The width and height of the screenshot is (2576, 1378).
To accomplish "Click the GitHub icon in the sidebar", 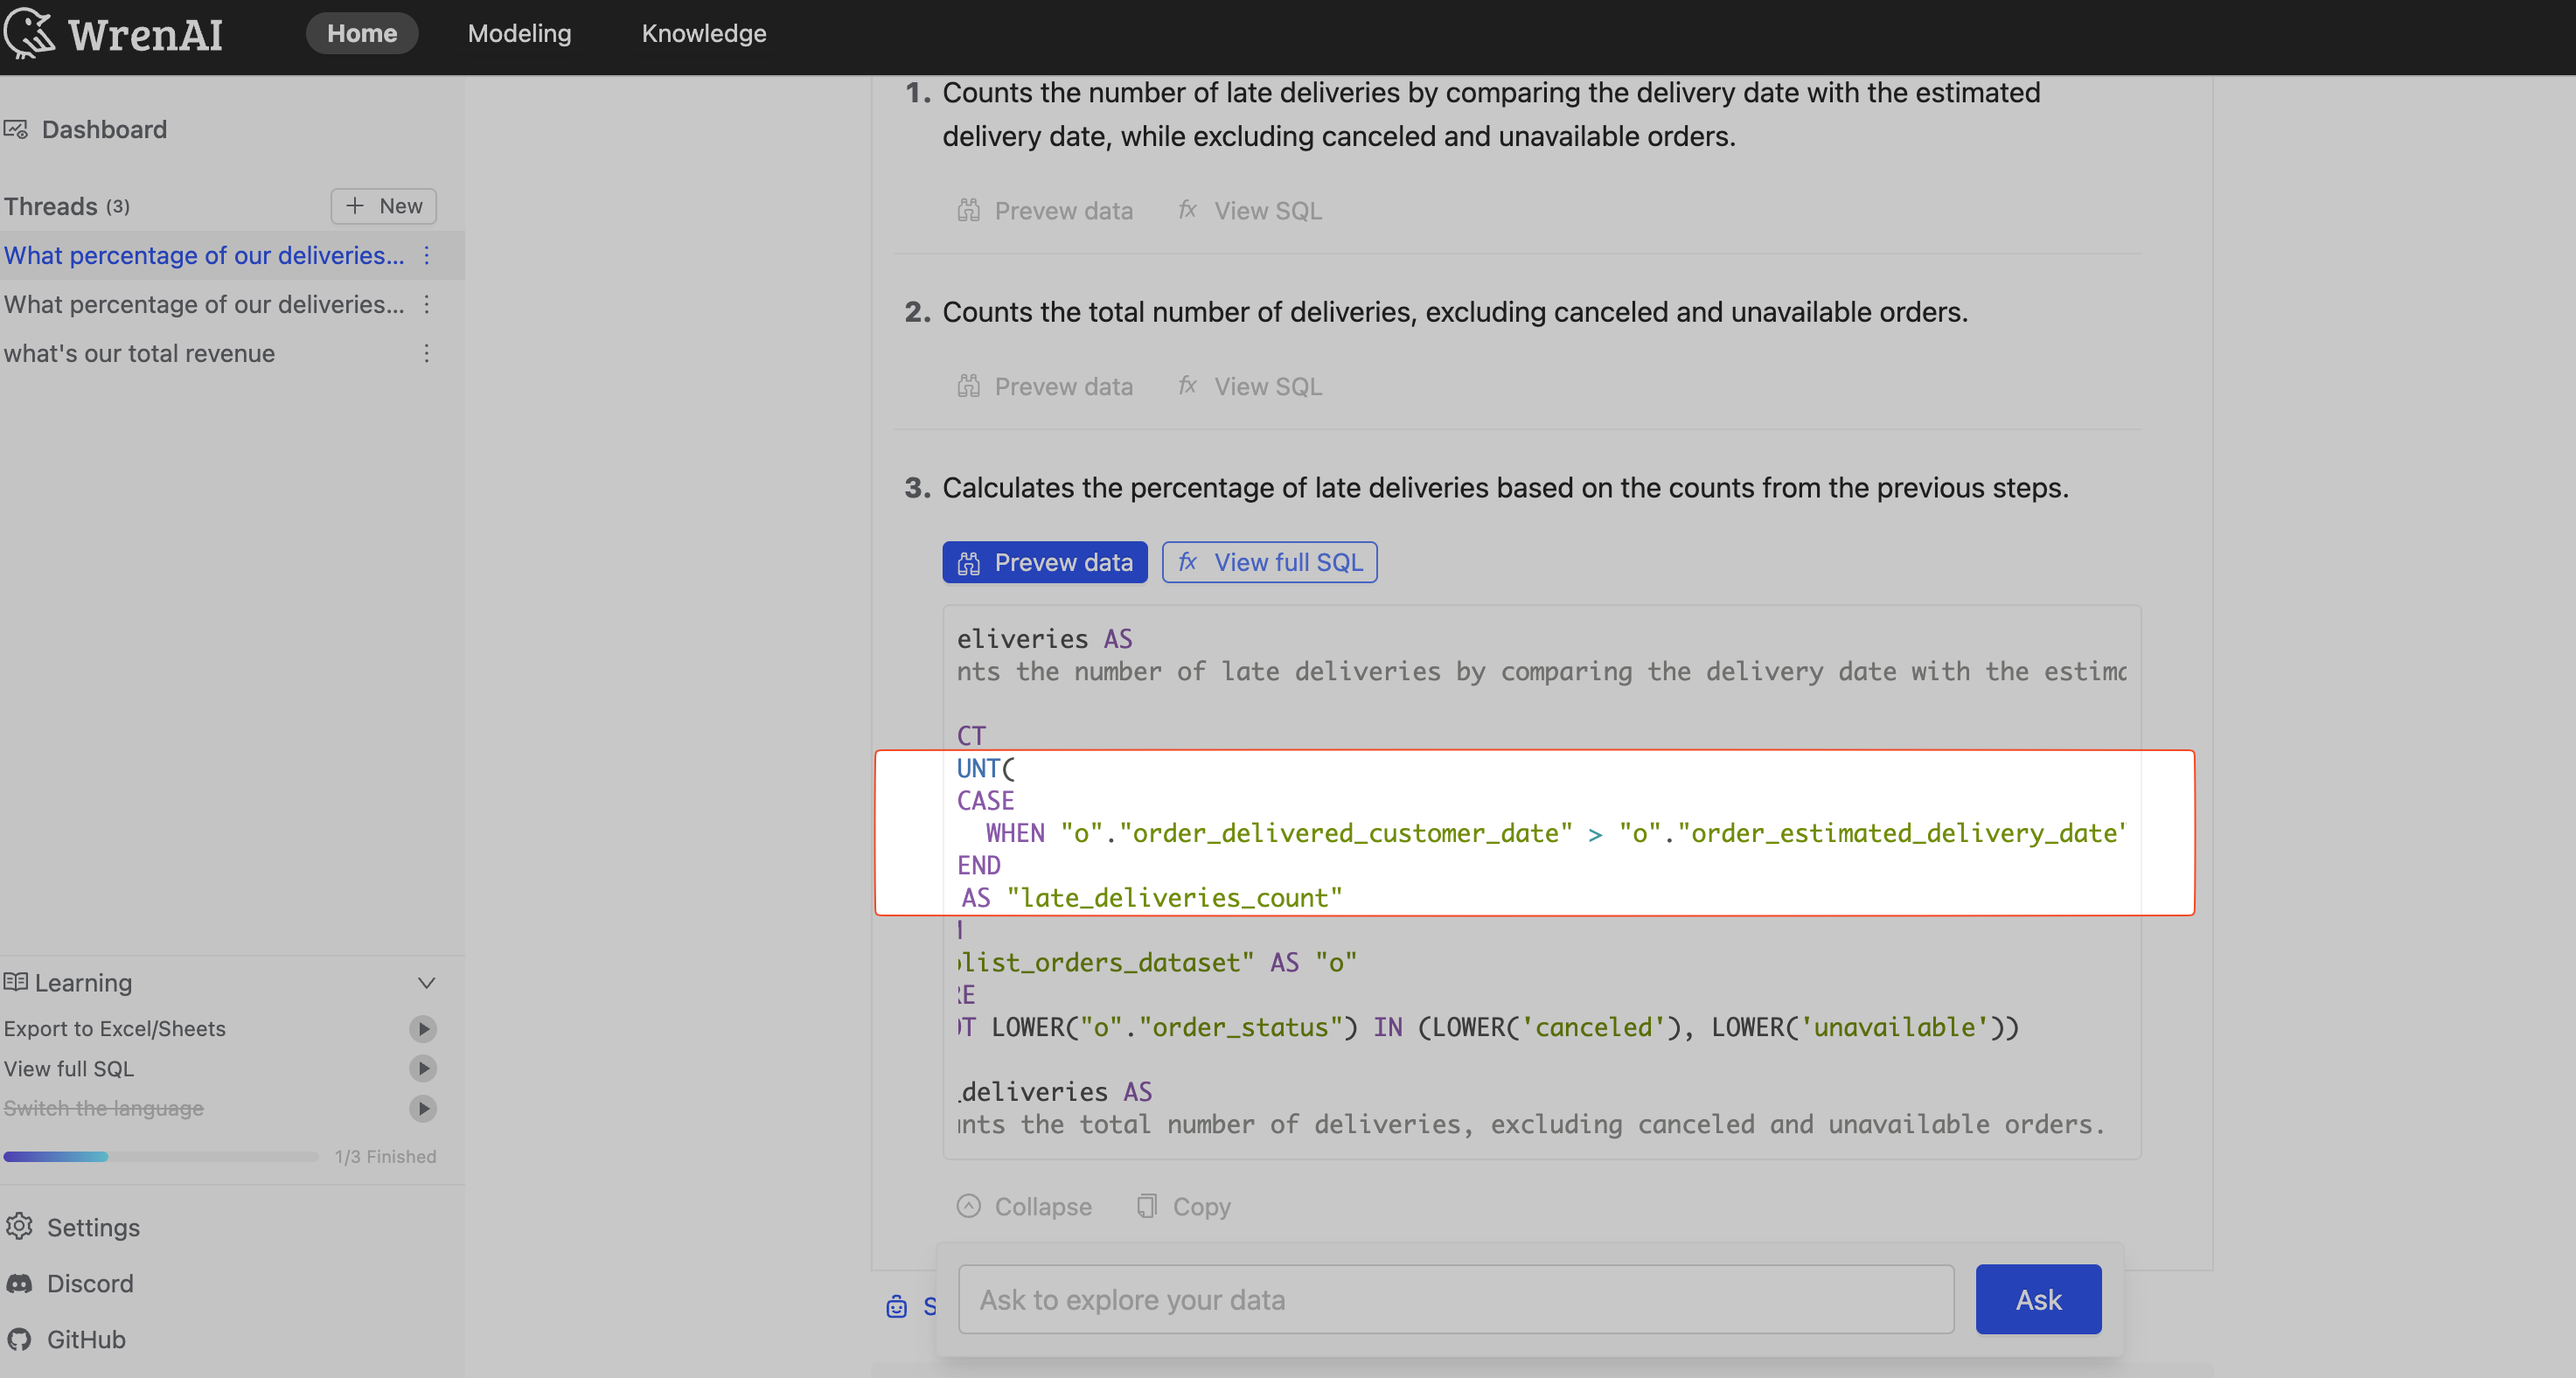I will [x=20, y=1339].
